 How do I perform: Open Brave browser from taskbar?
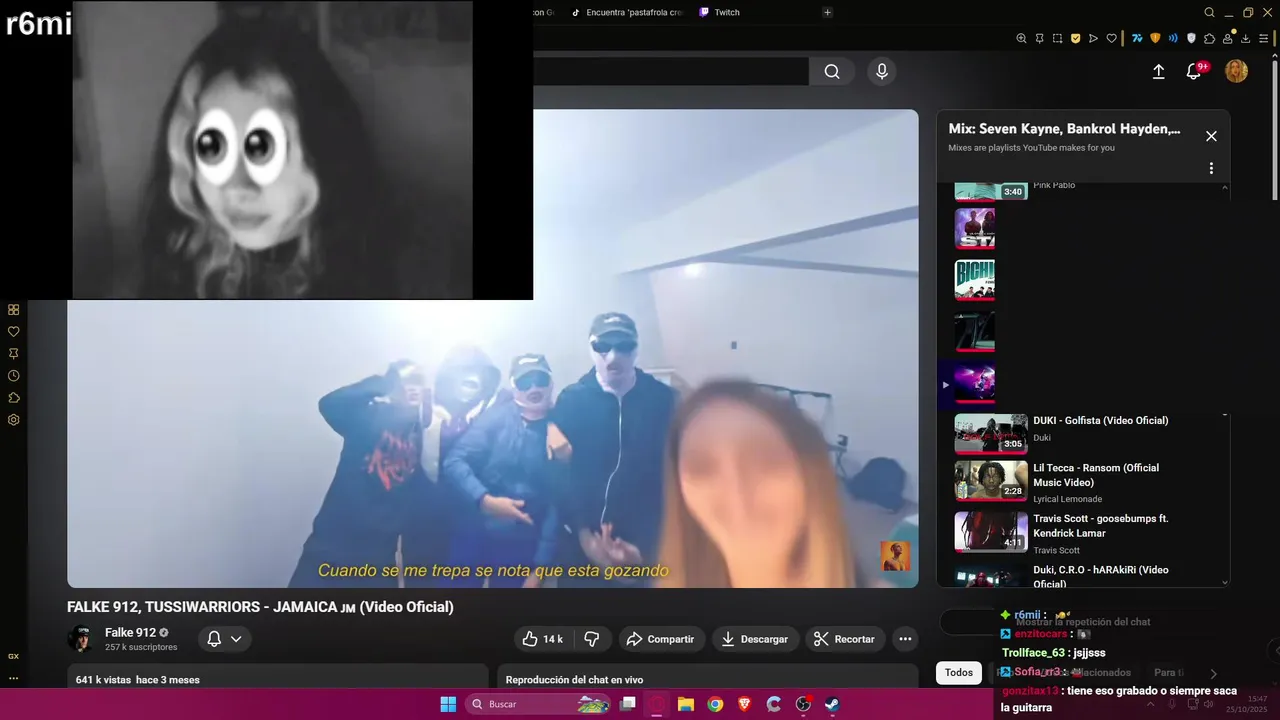(744, 704)
